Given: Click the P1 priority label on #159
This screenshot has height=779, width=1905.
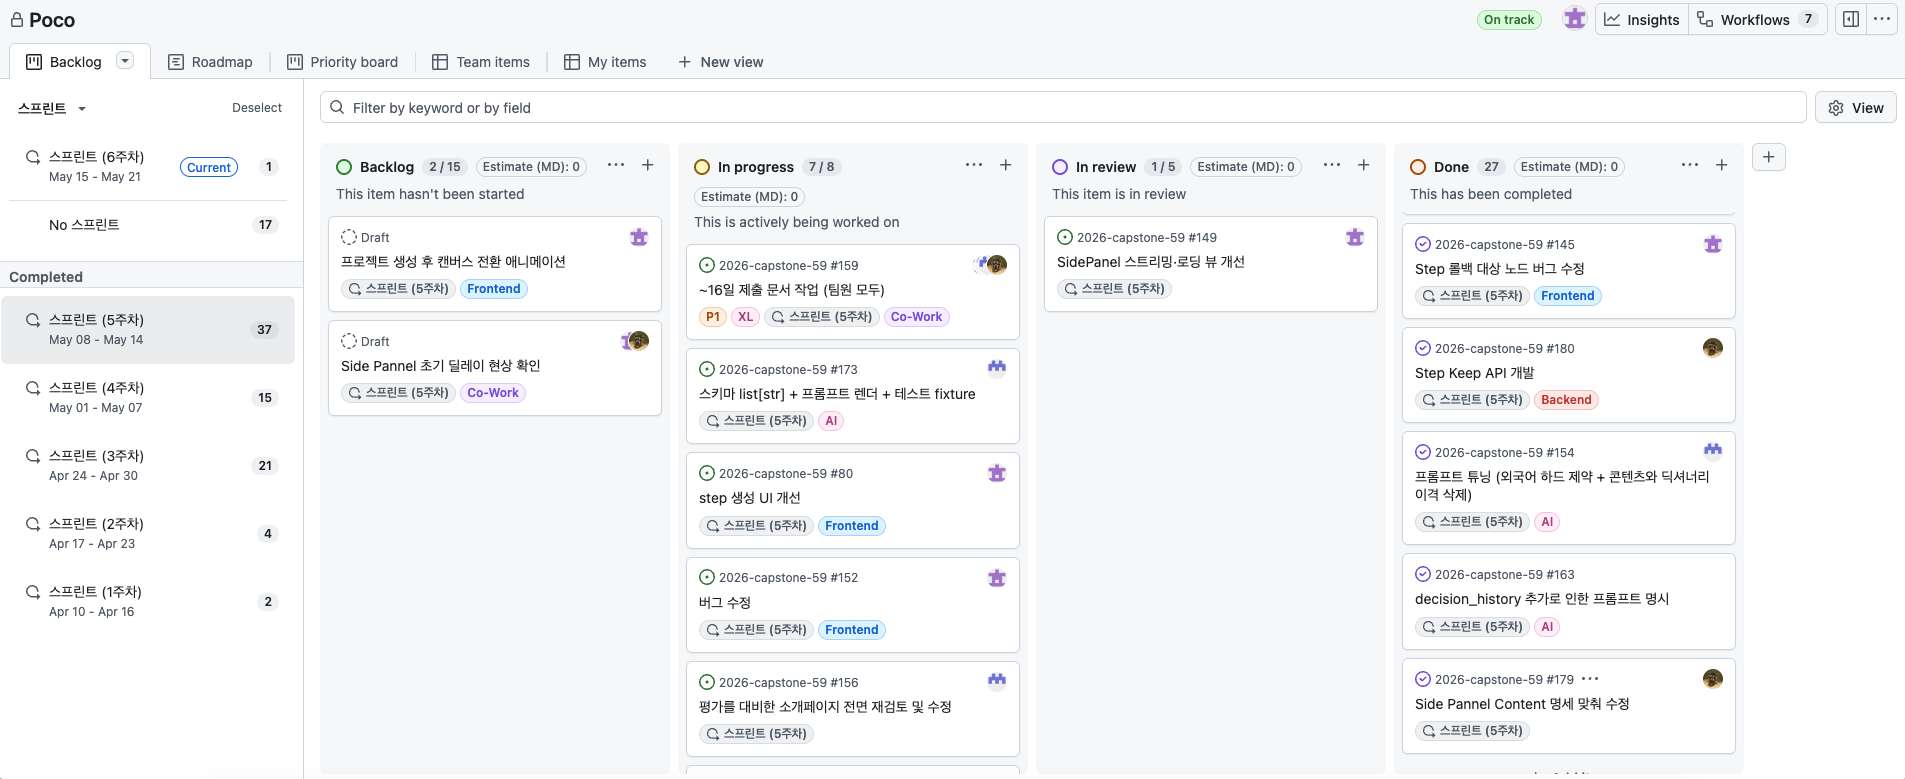Looking at the screenshot, I should point(712,317).
